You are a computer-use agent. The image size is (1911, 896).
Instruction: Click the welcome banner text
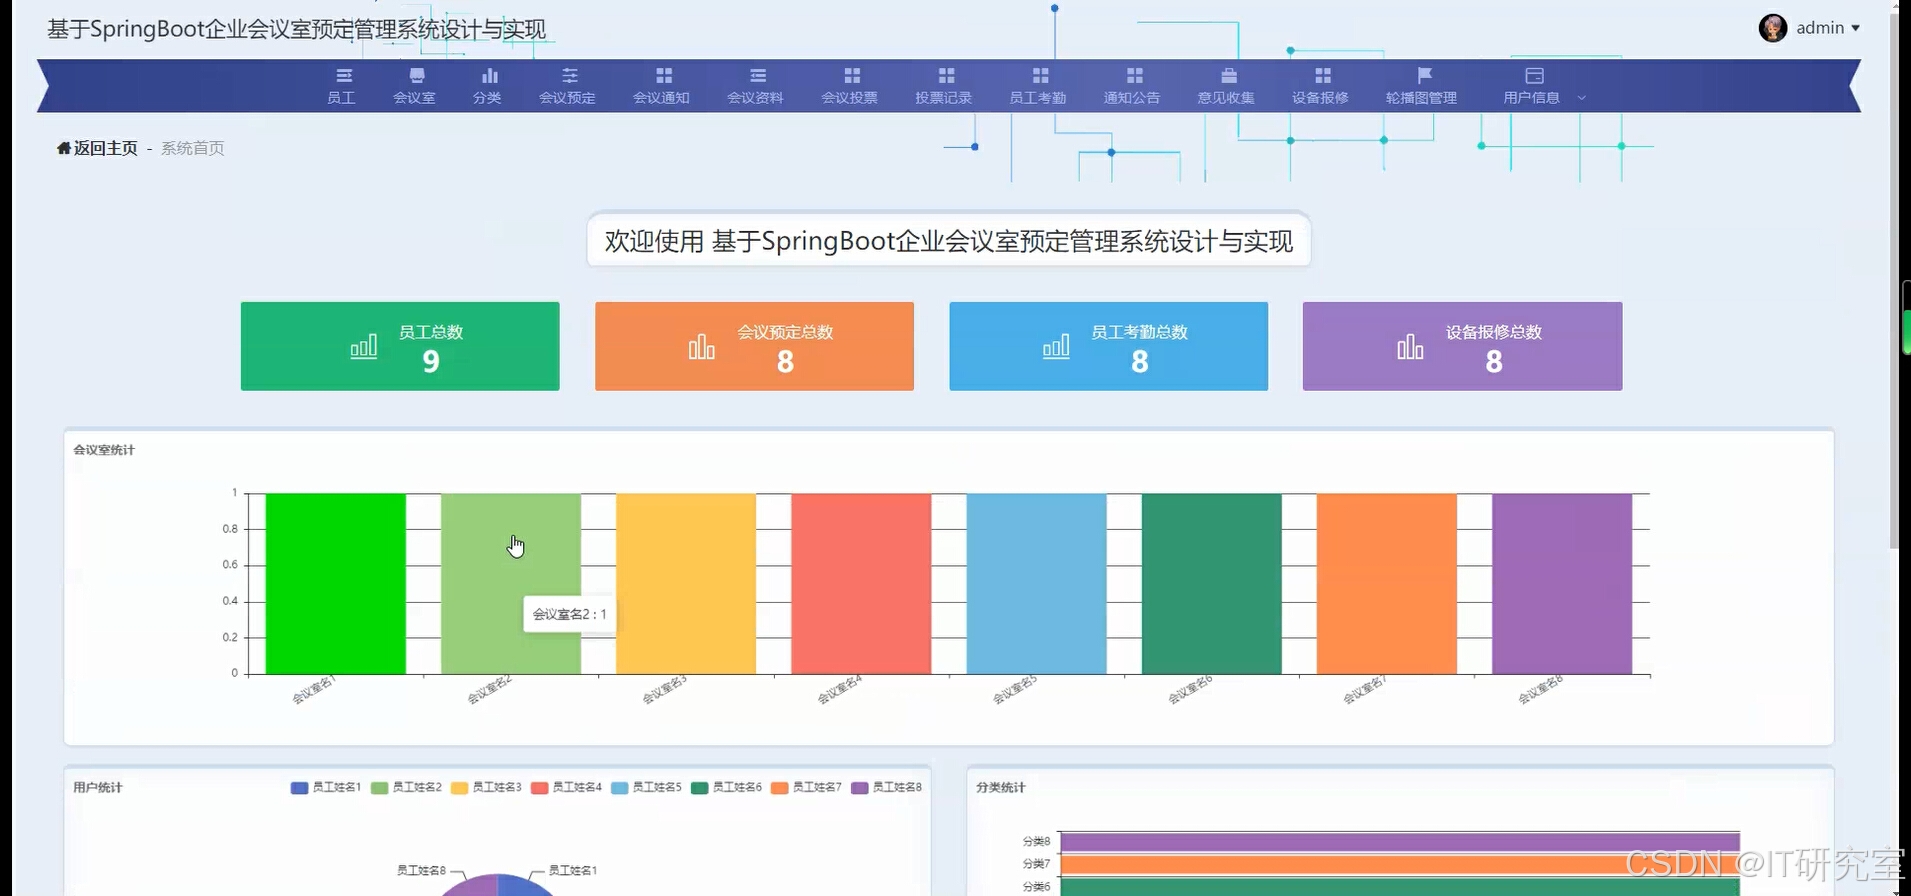[x=949, y=241]
